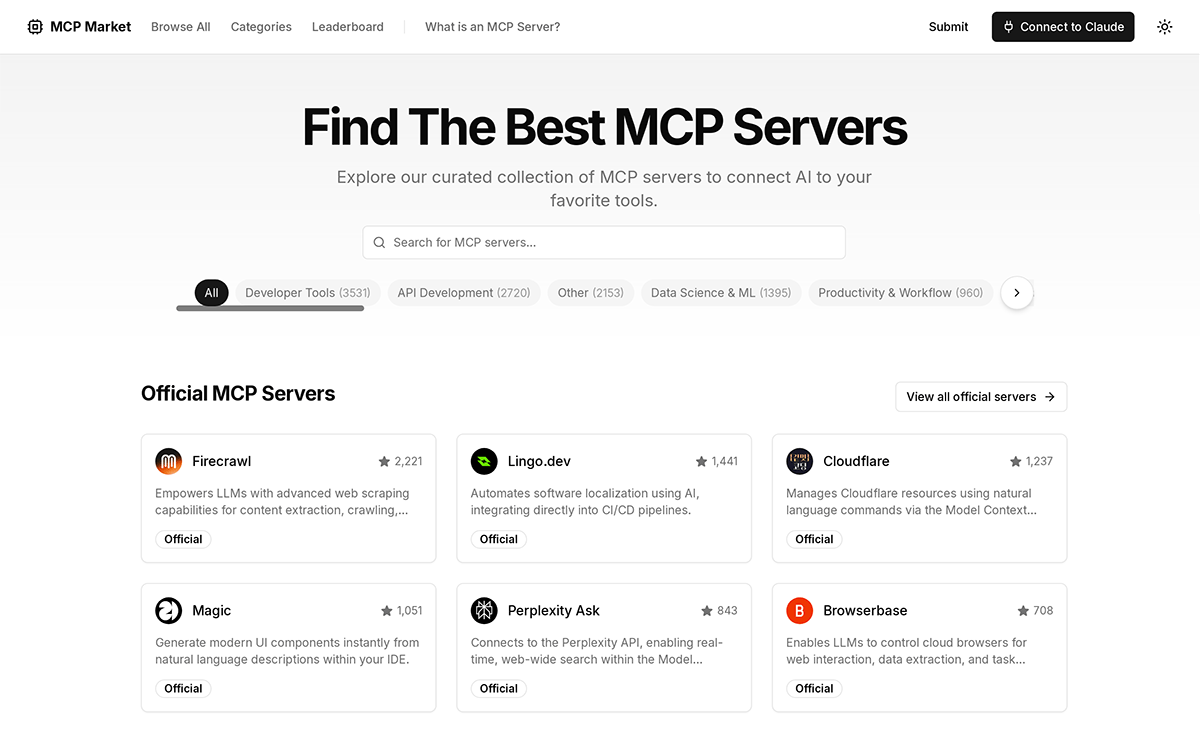Open the Leaderboard menu item
This screenshot has height=755, width=1200.
point(347,27)
